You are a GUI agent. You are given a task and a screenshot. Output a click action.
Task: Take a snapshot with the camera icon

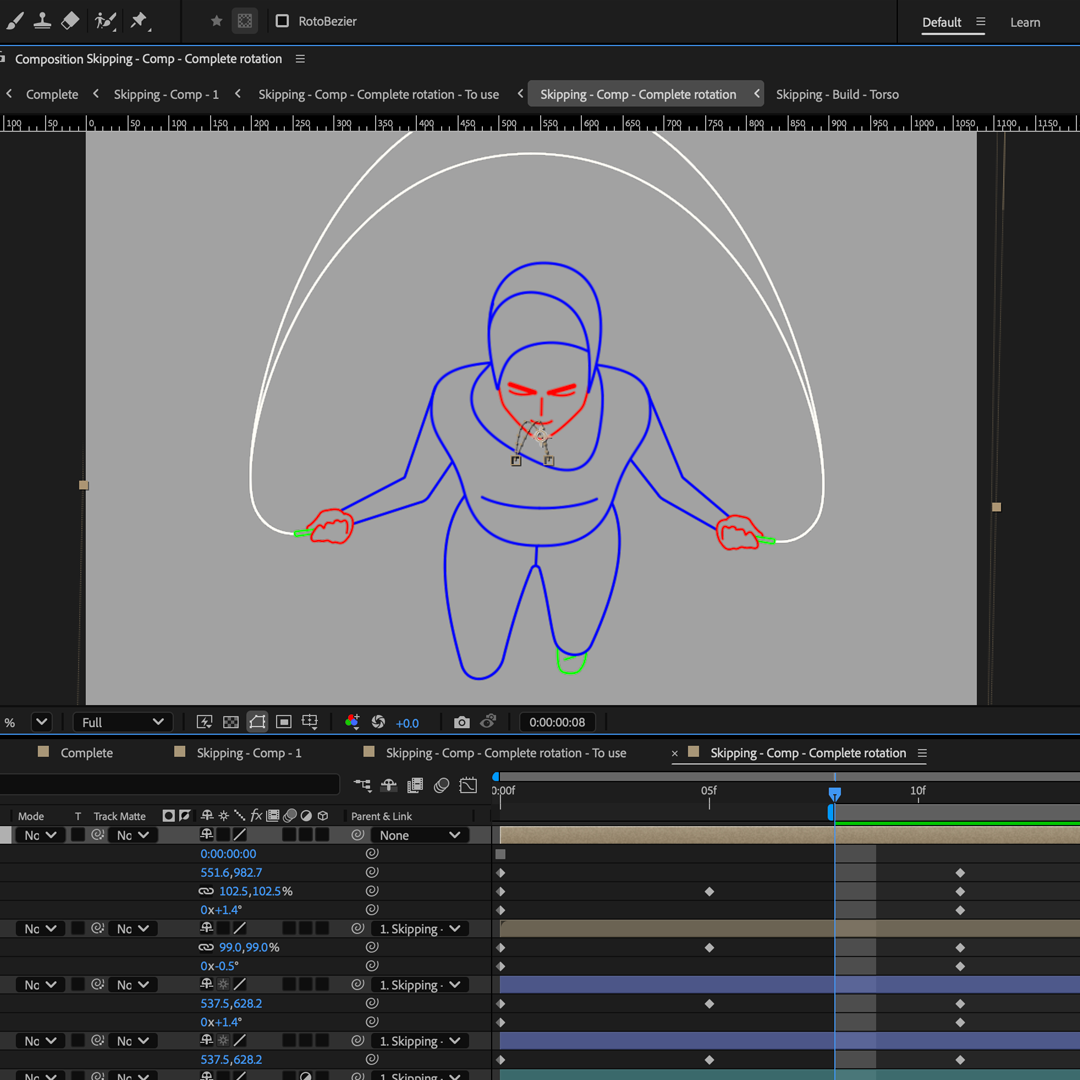click(461, 722)
